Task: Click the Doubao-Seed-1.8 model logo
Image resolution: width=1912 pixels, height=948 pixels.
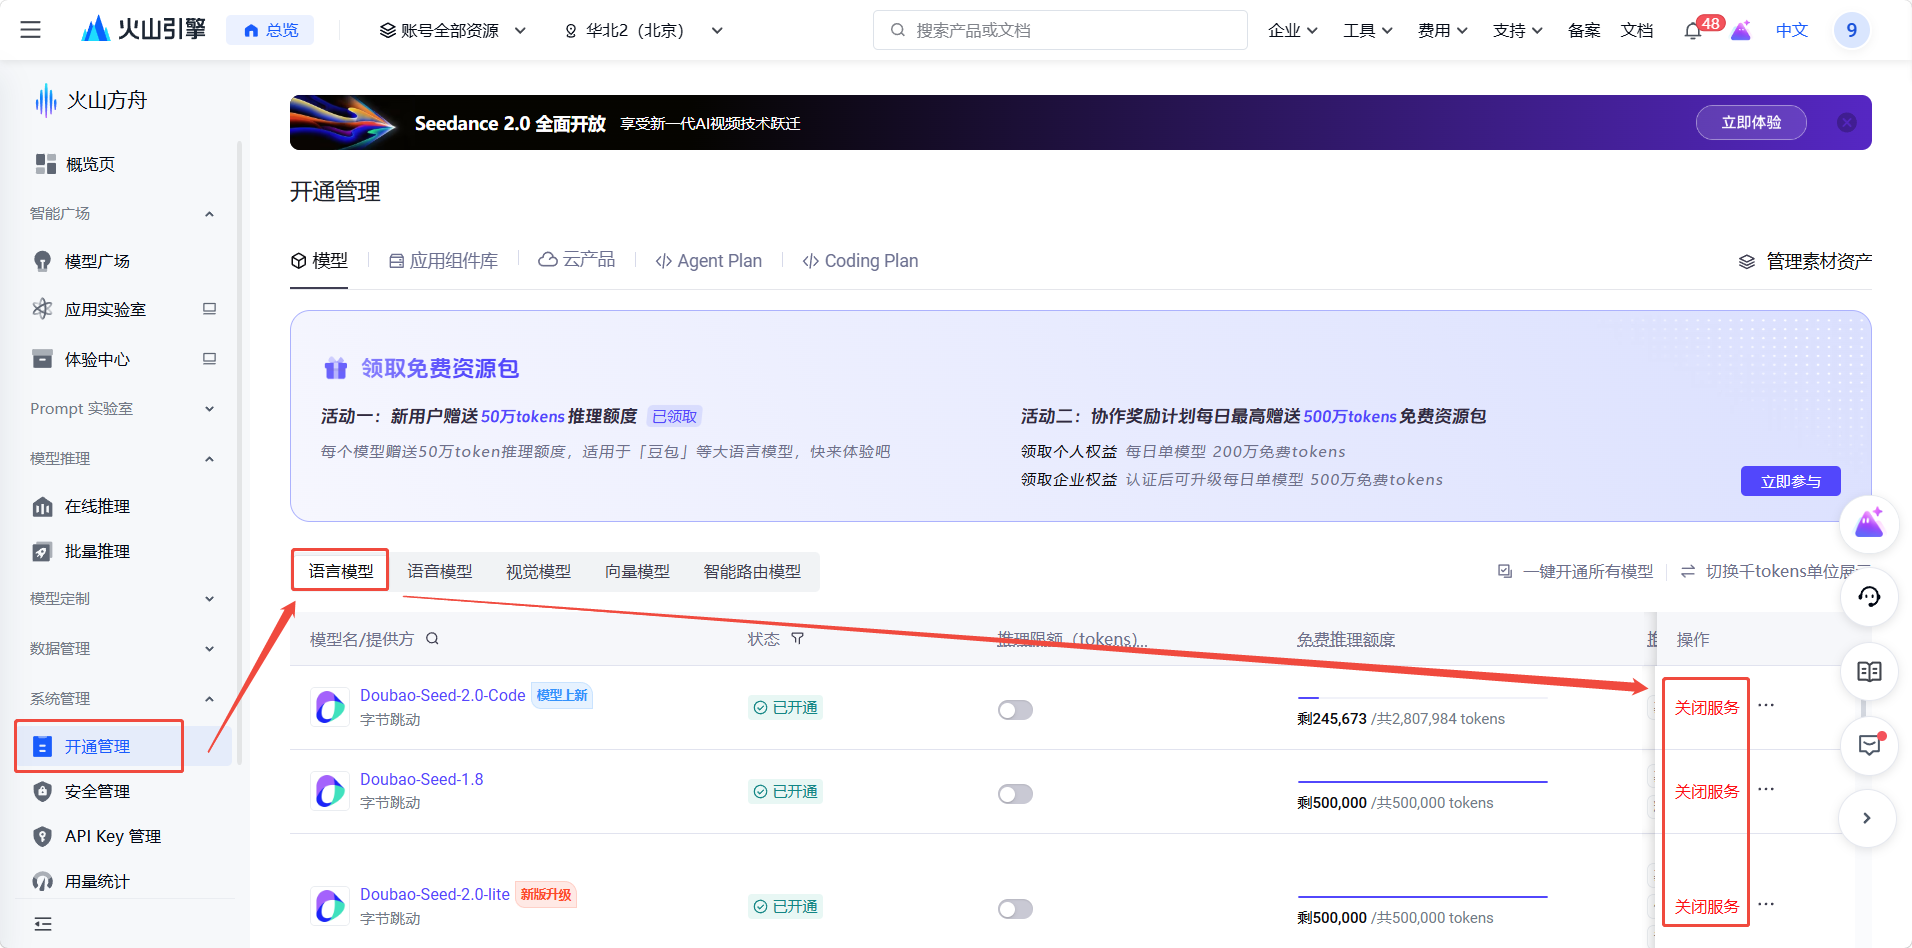Action: point(329,791)
